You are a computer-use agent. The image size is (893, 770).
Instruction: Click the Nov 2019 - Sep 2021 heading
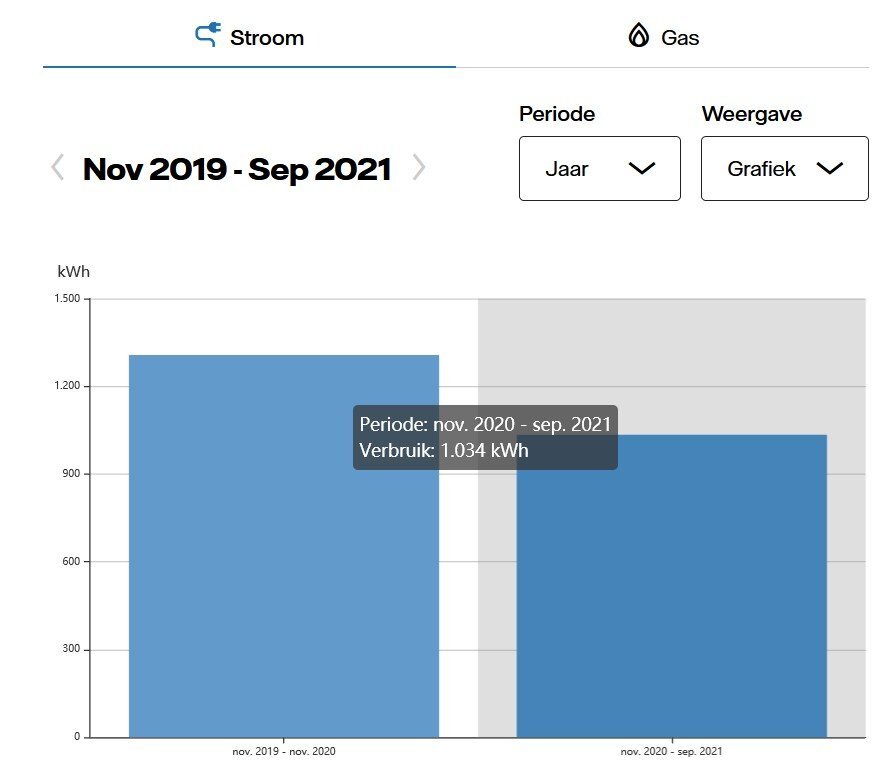point(237,169)
